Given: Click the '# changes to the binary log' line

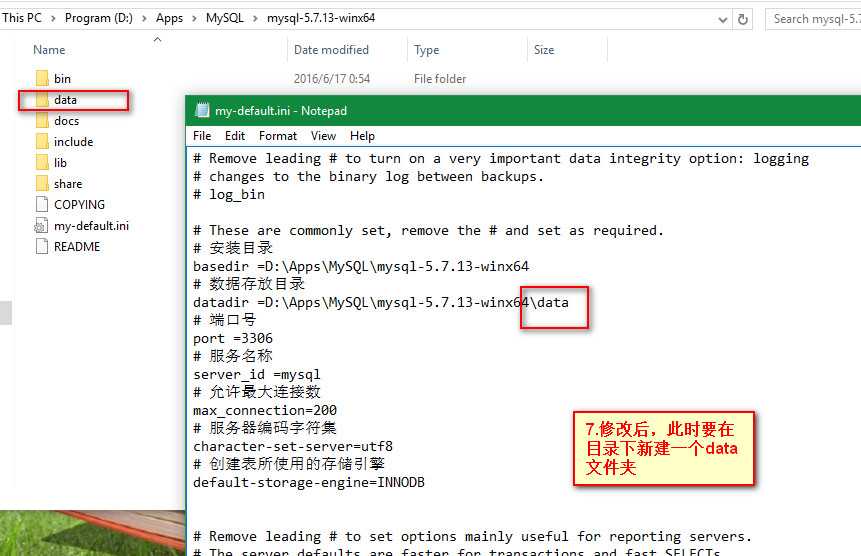Looking at the screenshot, I should tap(368, 177).
